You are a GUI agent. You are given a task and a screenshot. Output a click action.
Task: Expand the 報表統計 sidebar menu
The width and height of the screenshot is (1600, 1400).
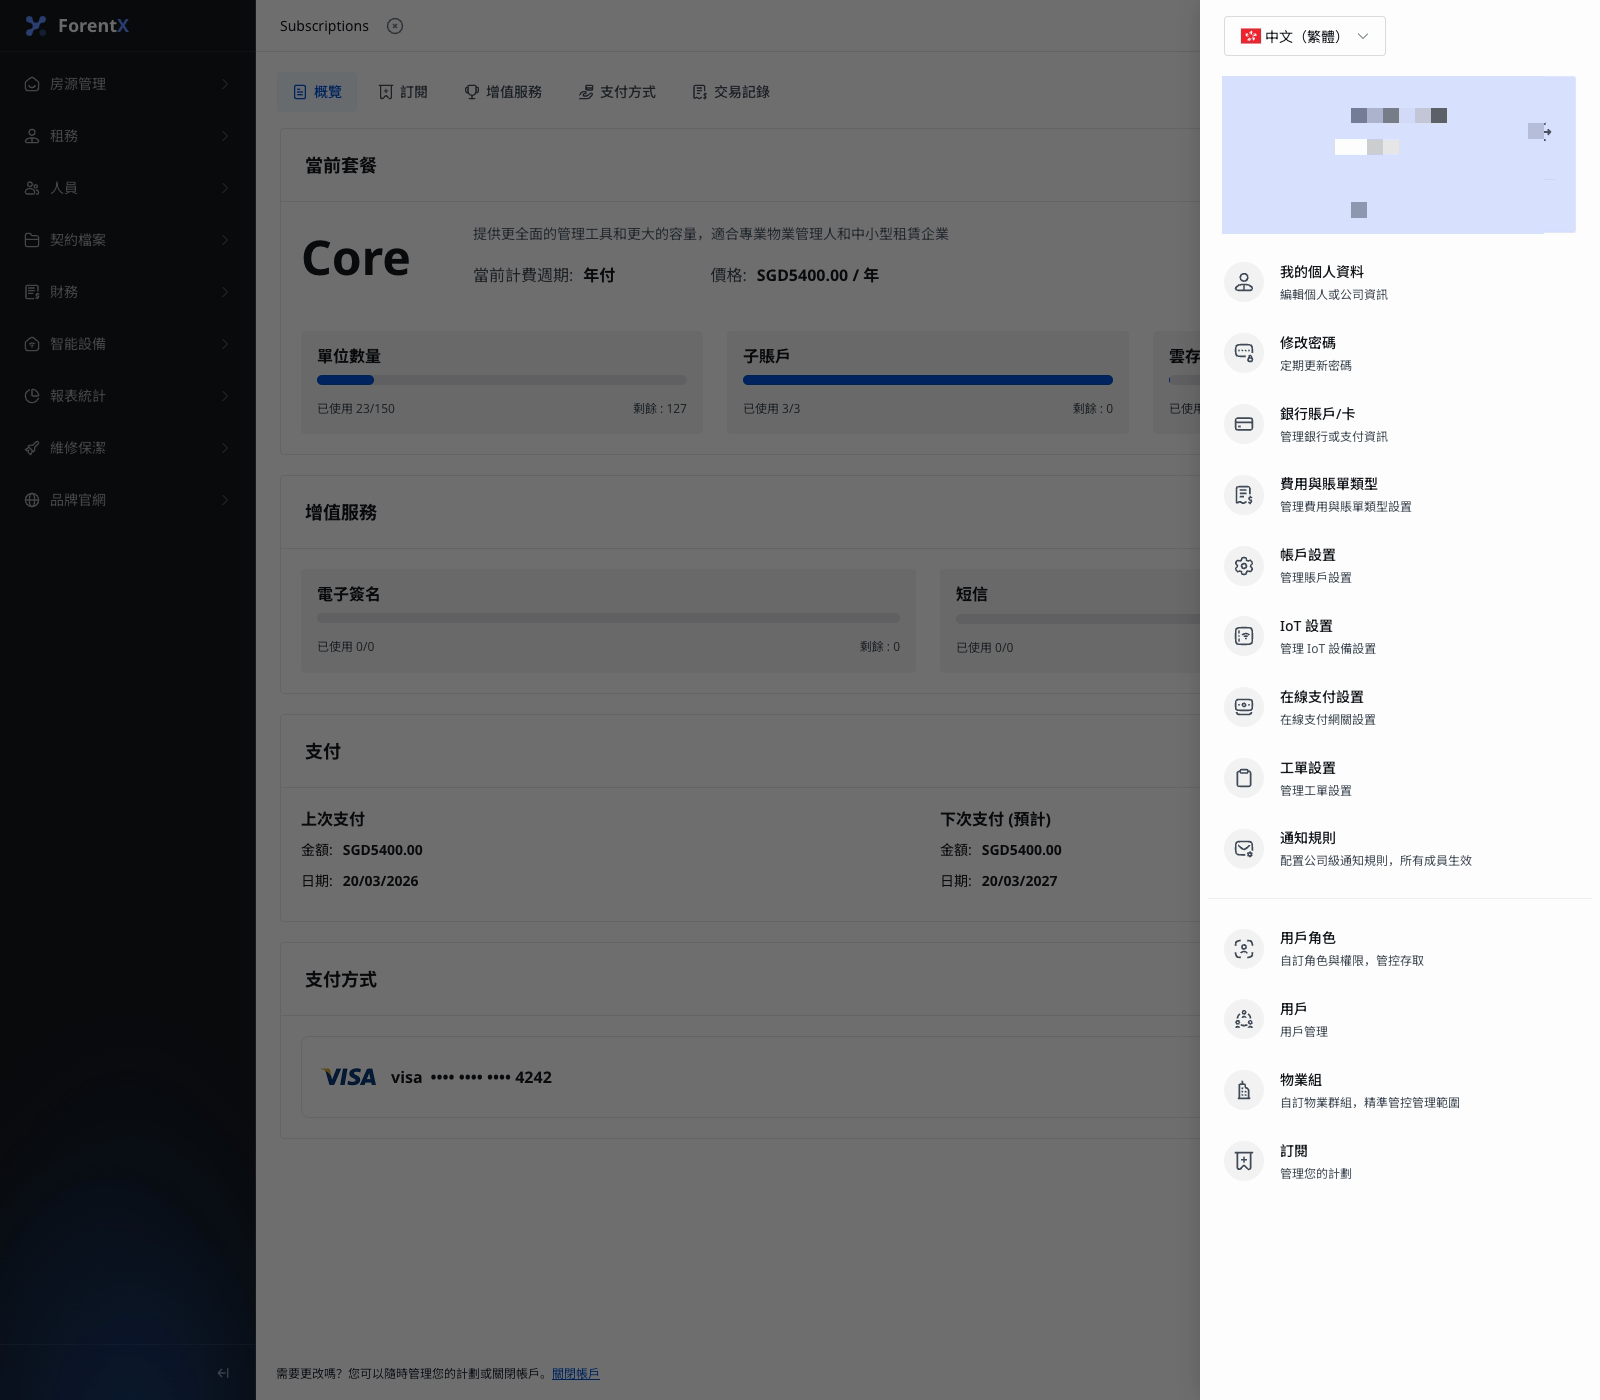click(x=128, y=396)
